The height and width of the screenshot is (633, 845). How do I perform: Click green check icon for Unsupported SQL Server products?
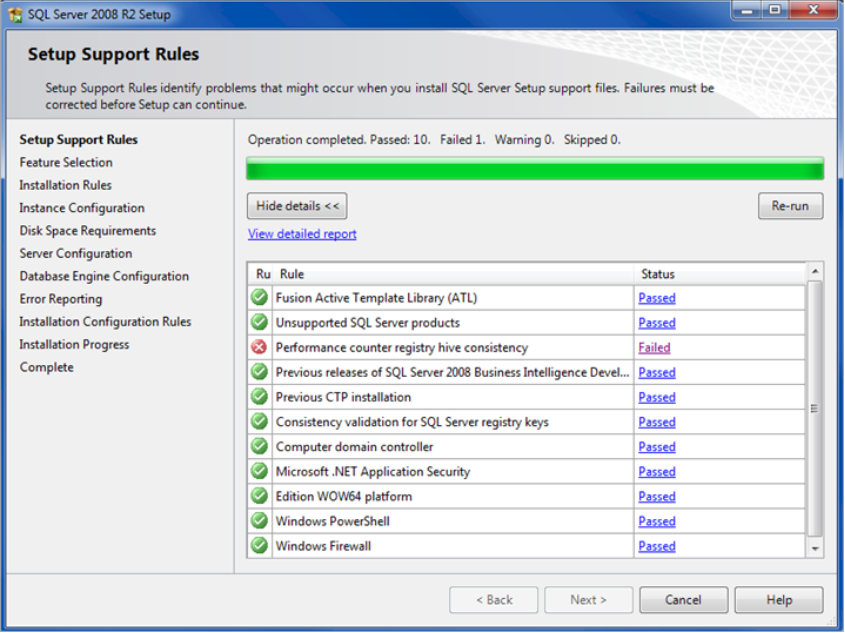click(x=259, y=322)
